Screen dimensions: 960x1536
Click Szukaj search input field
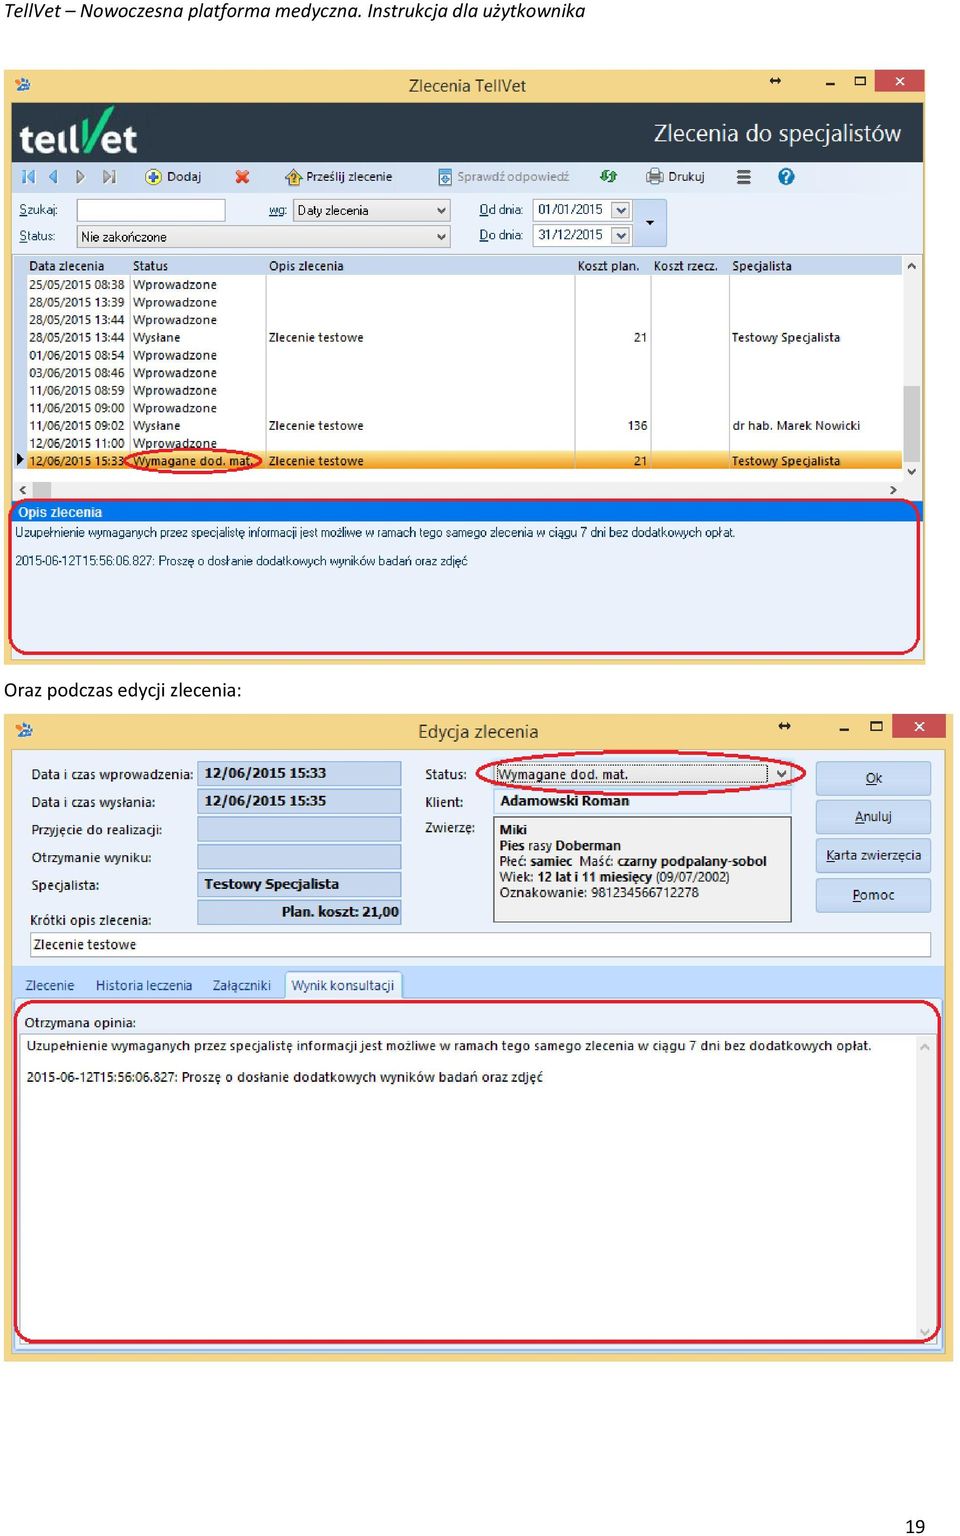click(151, 210)
